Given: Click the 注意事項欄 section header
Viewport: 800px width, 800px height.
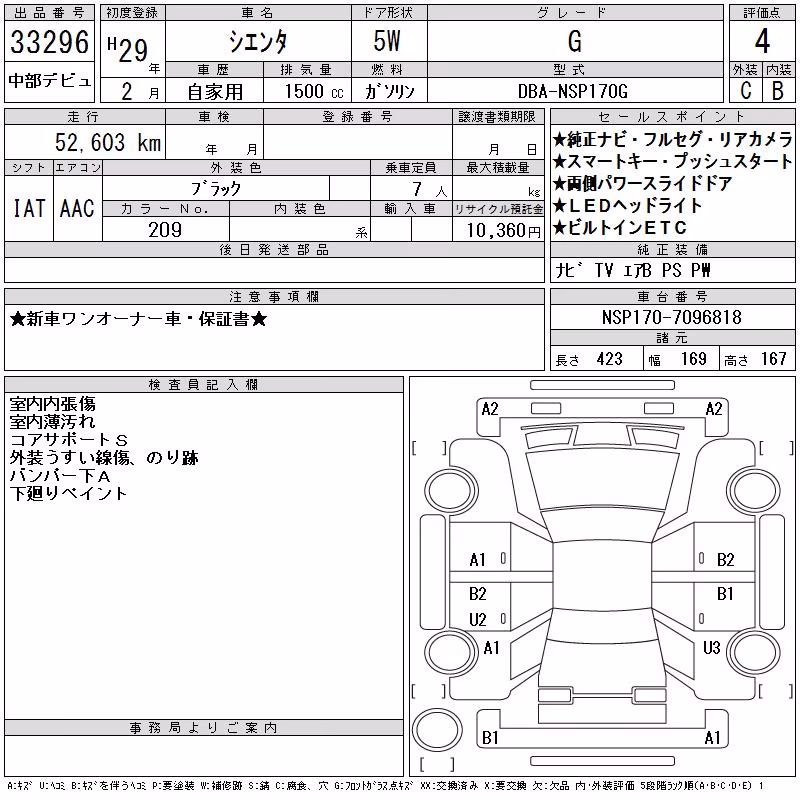Looking at the screenshot, I should (274, 296).
